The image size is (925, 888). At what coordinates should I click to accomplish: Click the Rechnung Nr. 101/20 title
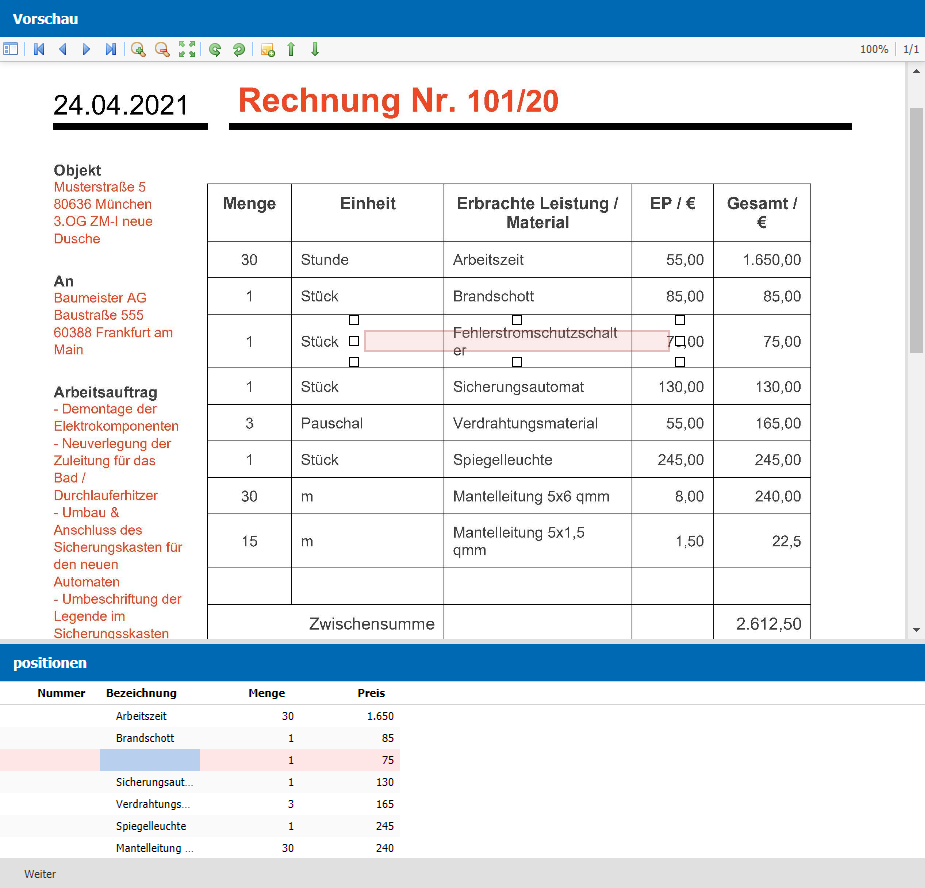[398, 100]
